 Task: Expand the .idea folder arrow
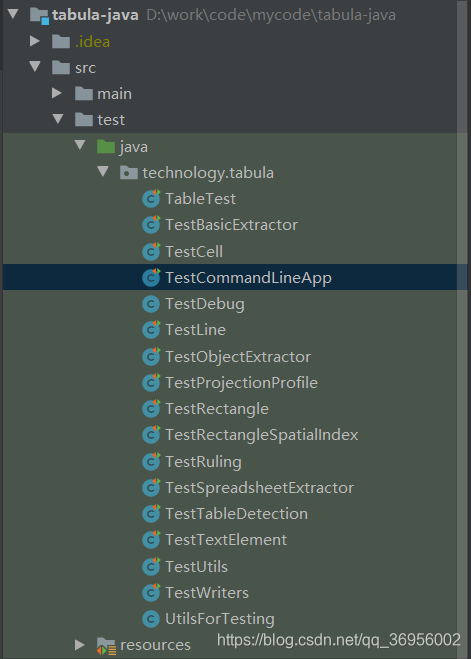(34, 41)
